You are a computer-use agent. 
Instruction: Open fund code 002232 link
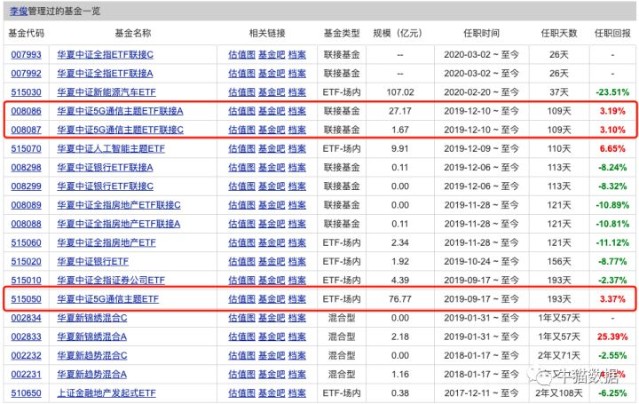(x=26, y=355)
